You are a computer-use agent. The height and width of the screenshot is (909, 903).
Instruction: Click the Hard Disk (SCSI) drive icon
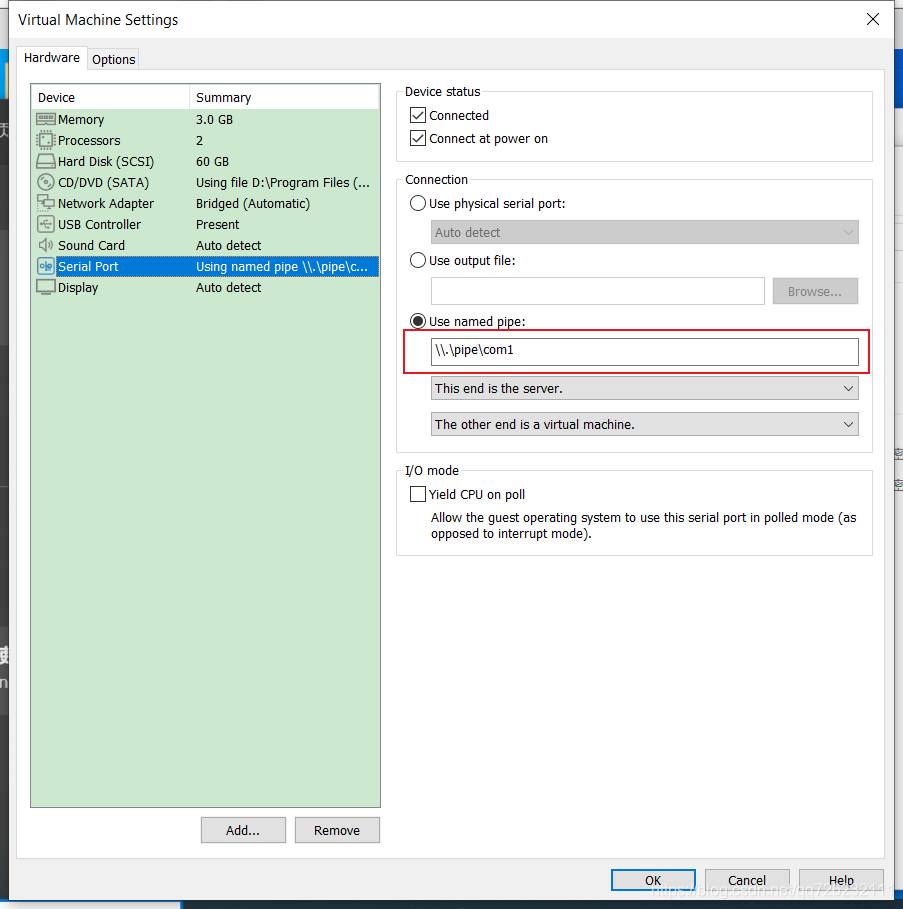45,161
